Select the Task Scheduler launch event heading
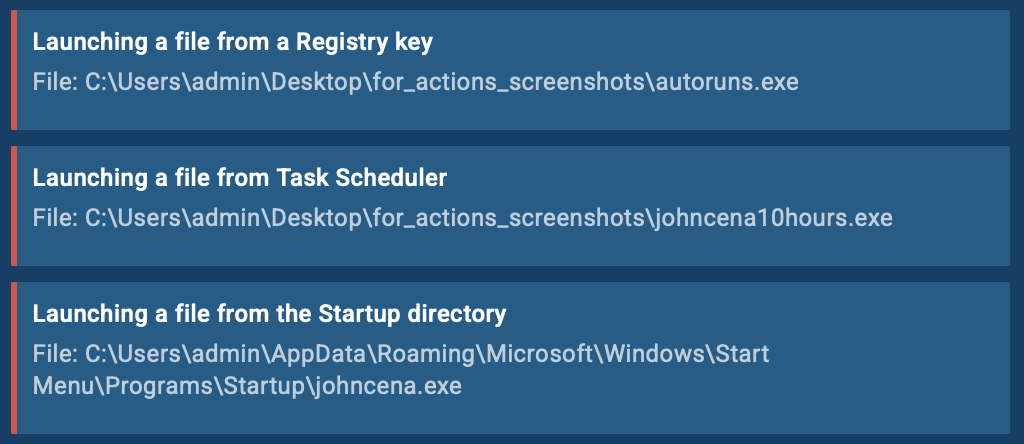The width and height of the screenshot is (1024, 444). click(240, 178)
